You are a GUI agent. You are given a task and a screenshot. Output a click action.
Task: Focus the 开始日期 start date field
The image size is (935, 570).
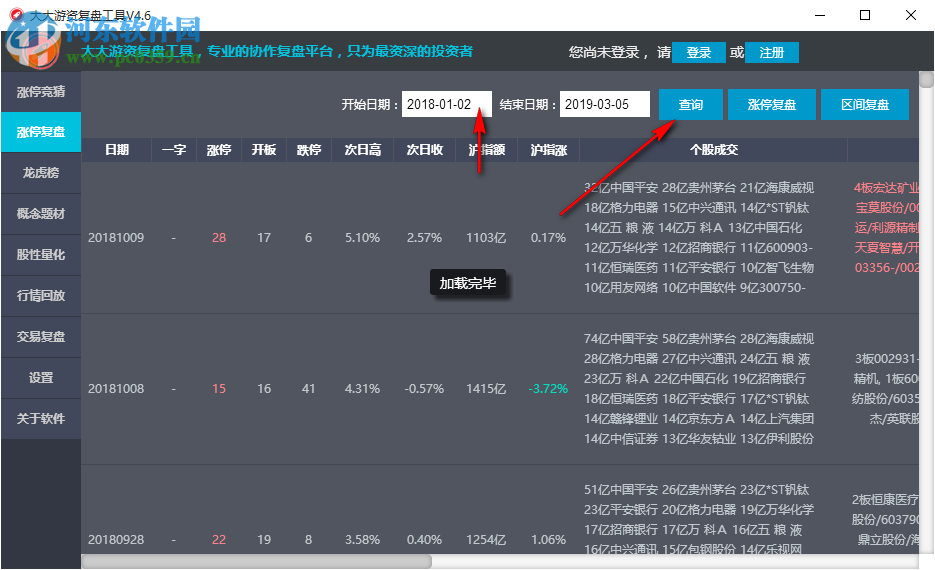click(x=447, y=104)
